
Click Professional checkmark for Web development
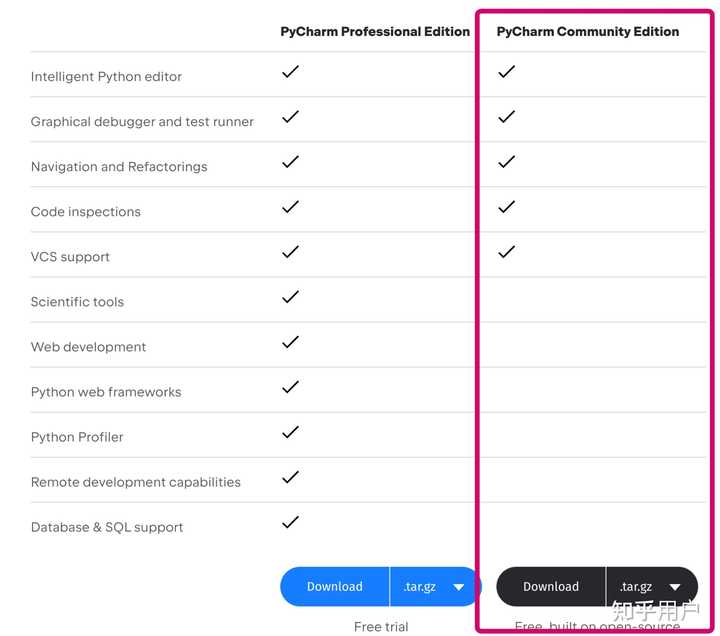click(x=290, y=342)
